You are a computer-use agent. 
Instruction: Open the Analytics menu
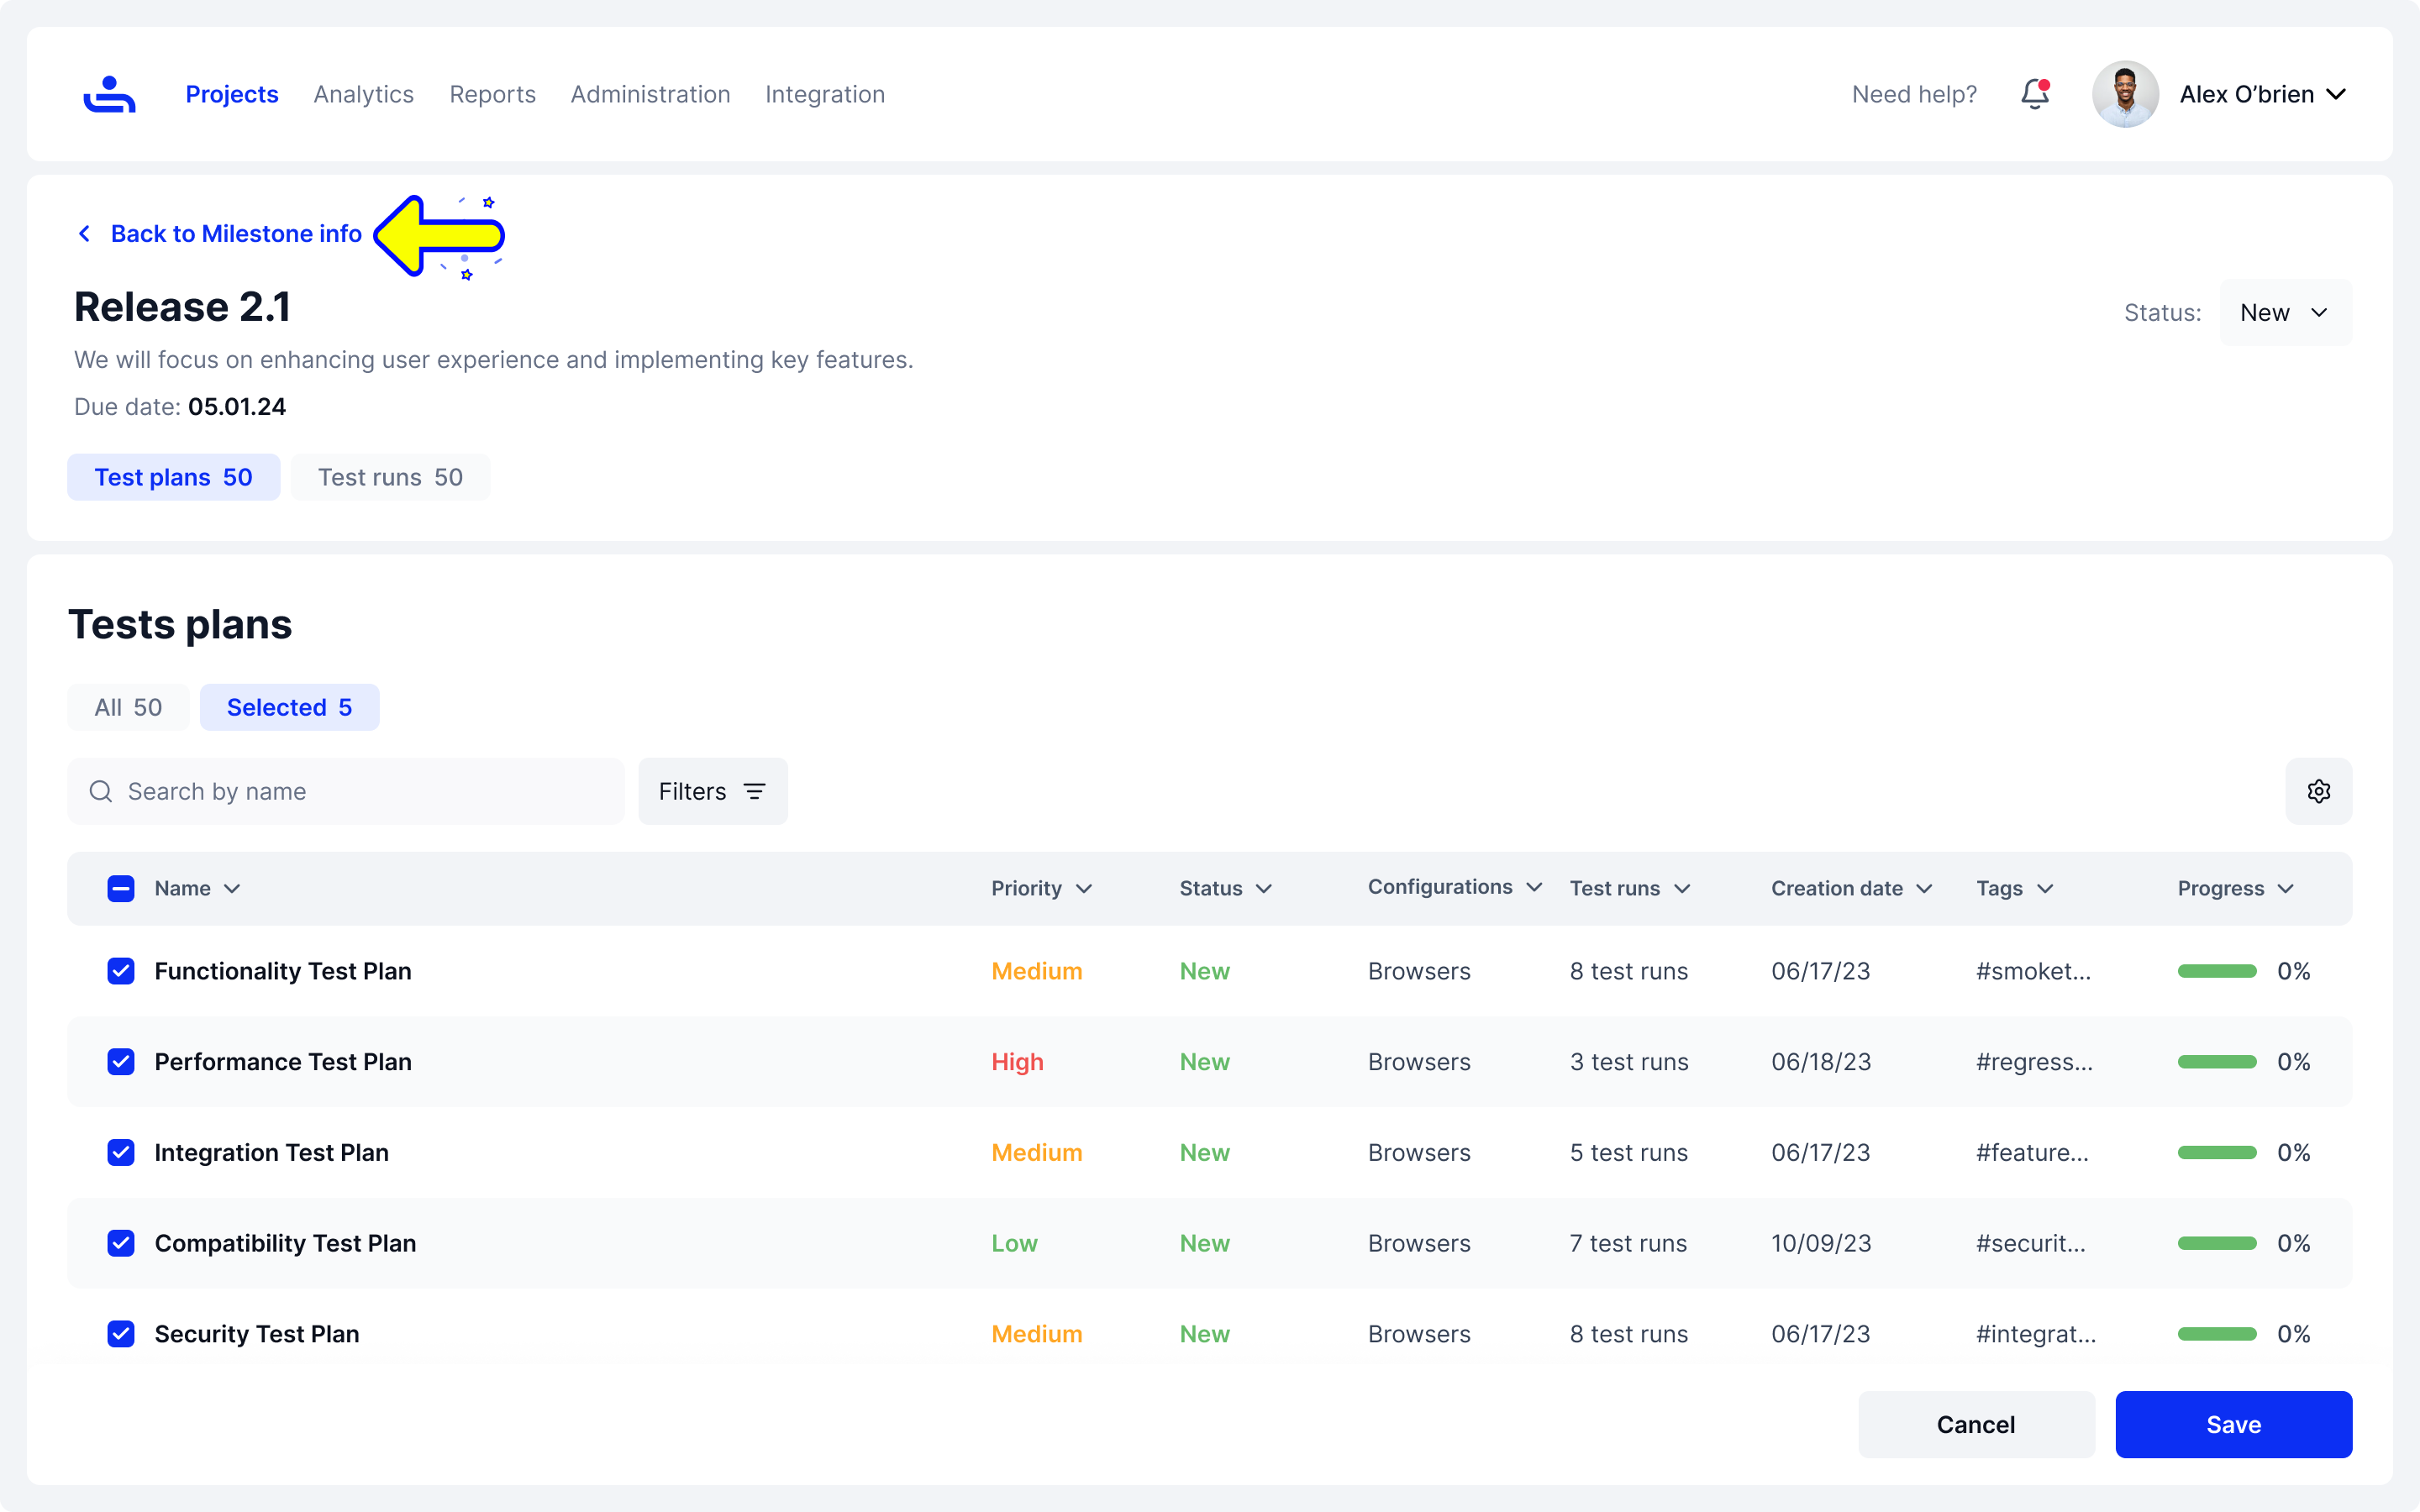click(364, 94)
